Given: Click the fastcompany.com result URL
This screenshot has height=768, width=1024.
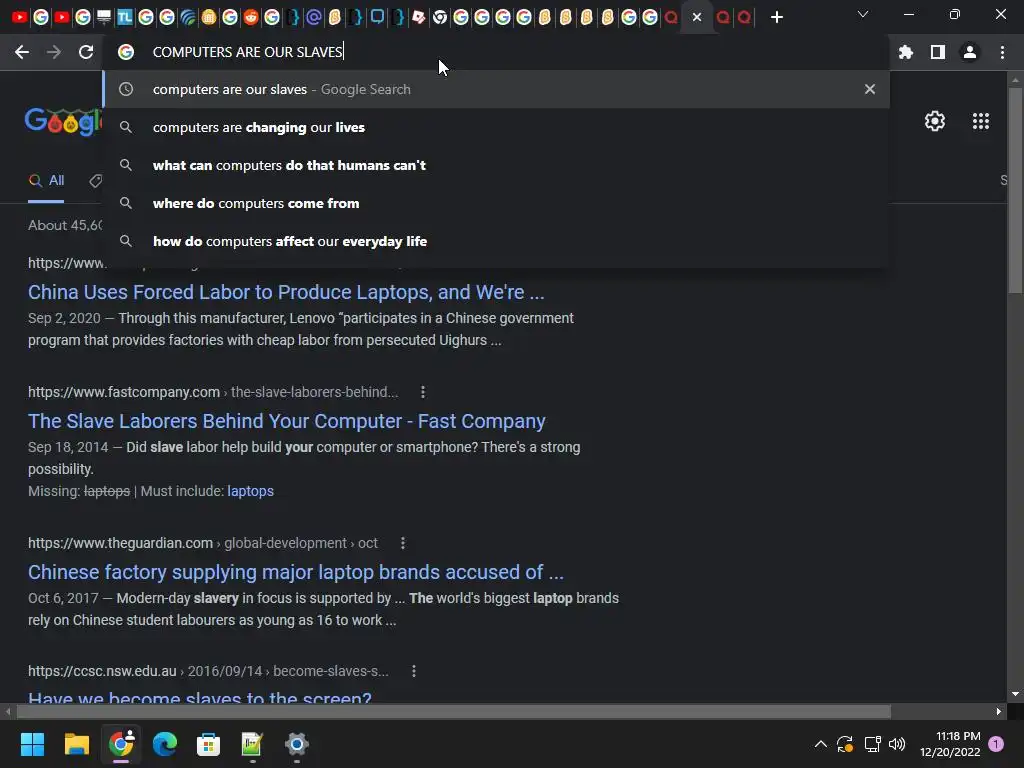Looking at the screenshot, I should 213,392.
